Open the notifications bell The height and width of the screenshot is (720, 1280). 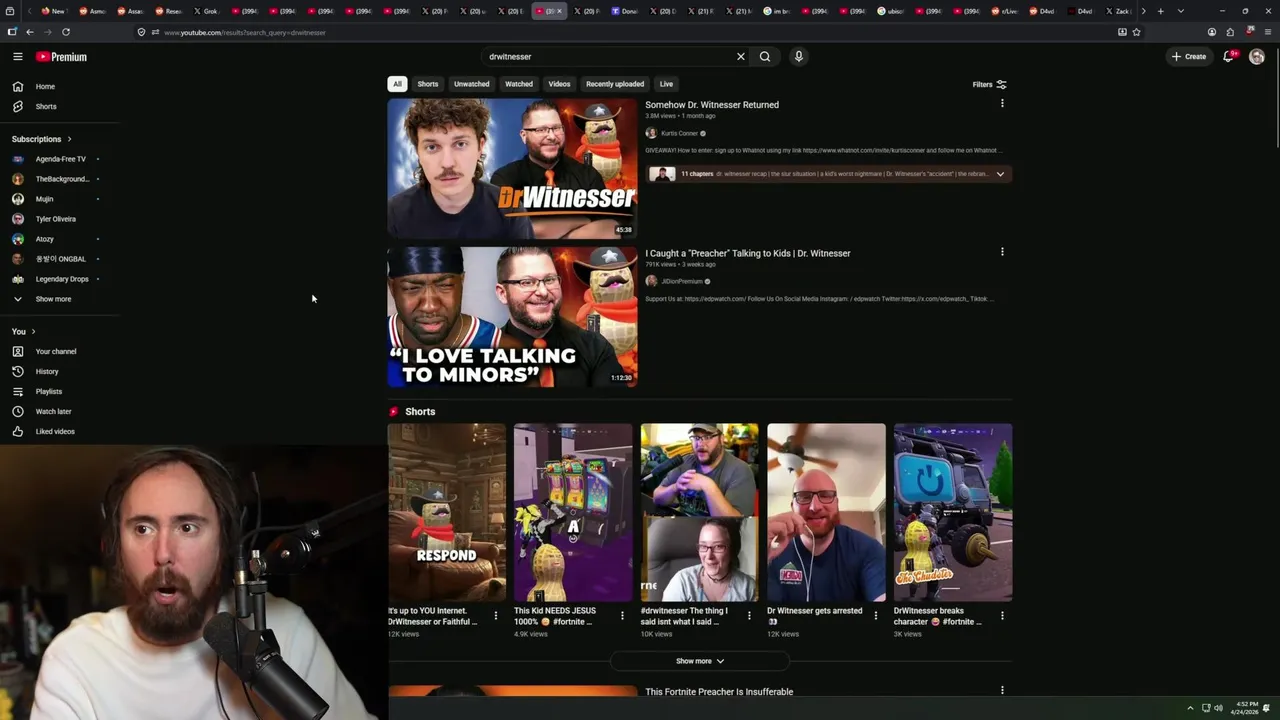(1229, 57)
